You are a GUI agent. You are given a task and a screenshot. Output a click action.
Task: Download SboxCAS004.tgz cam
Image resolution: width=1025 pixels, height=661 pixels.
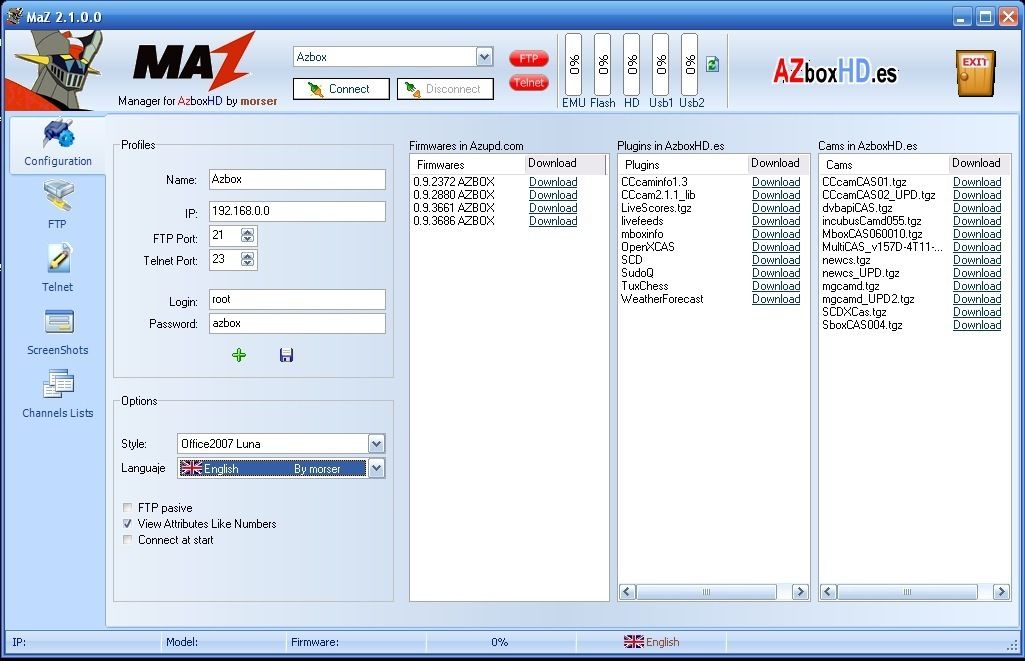tap(977, 325)
